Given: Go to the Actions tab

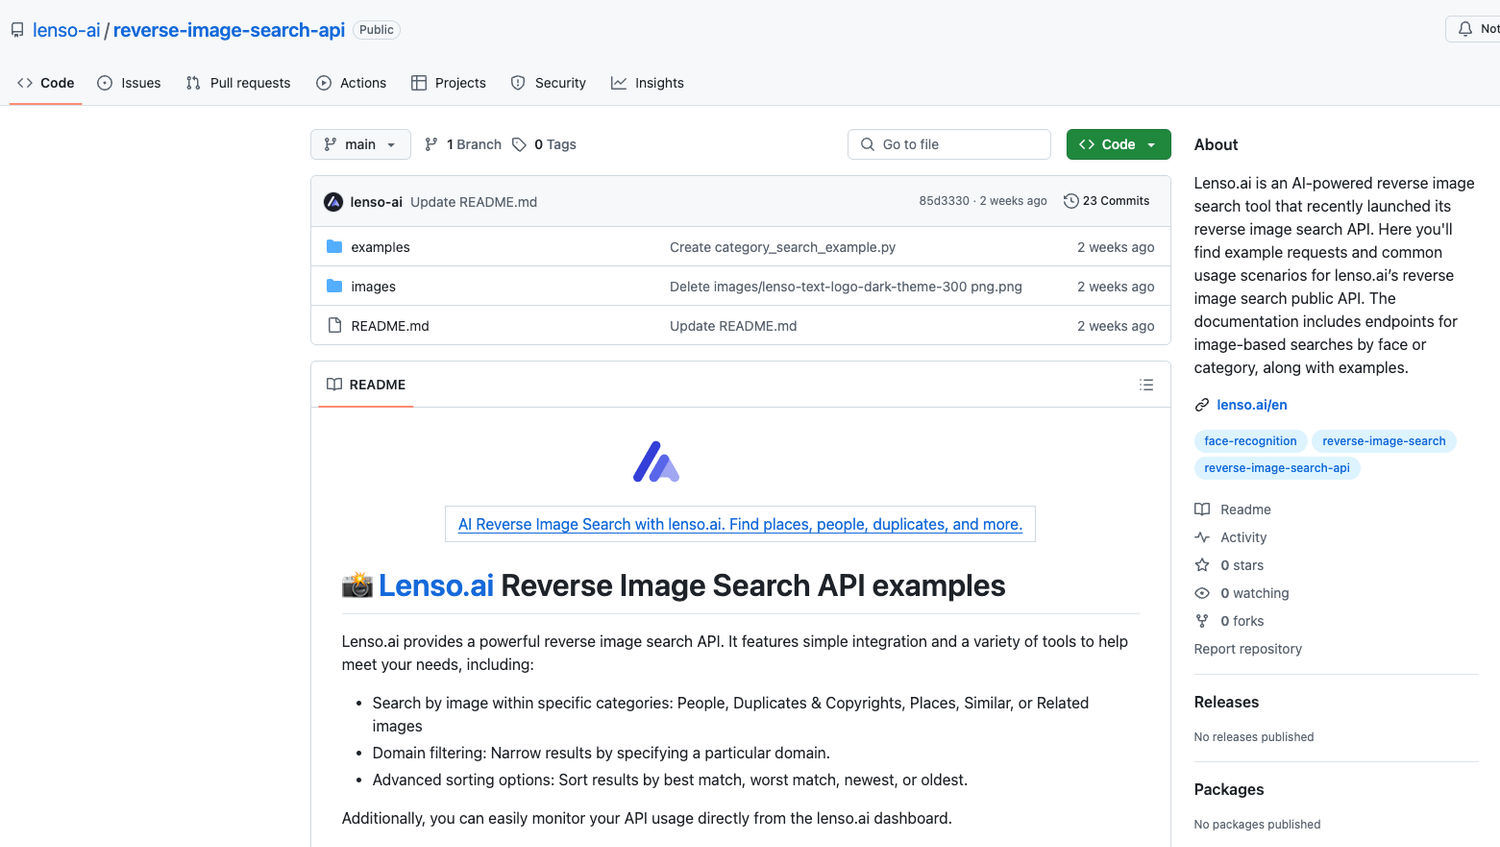Looking at the screenshot, I should coord(351,83).
